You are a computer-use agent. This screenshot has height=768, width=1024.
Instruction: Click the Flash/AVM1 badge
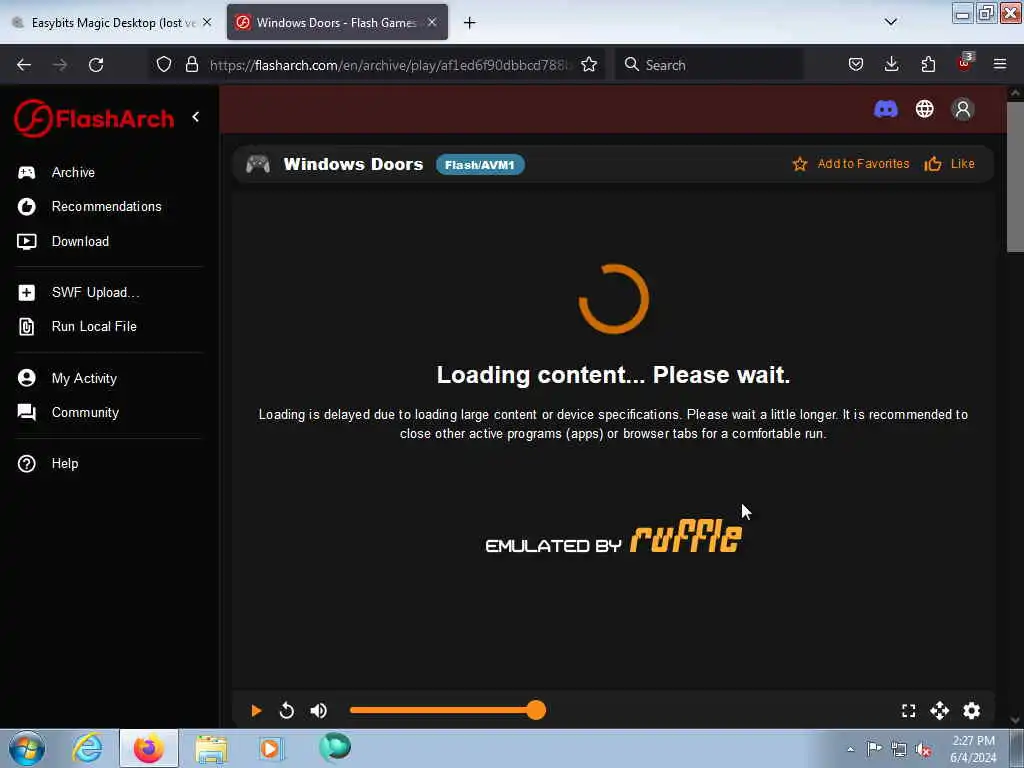[480, 165]
